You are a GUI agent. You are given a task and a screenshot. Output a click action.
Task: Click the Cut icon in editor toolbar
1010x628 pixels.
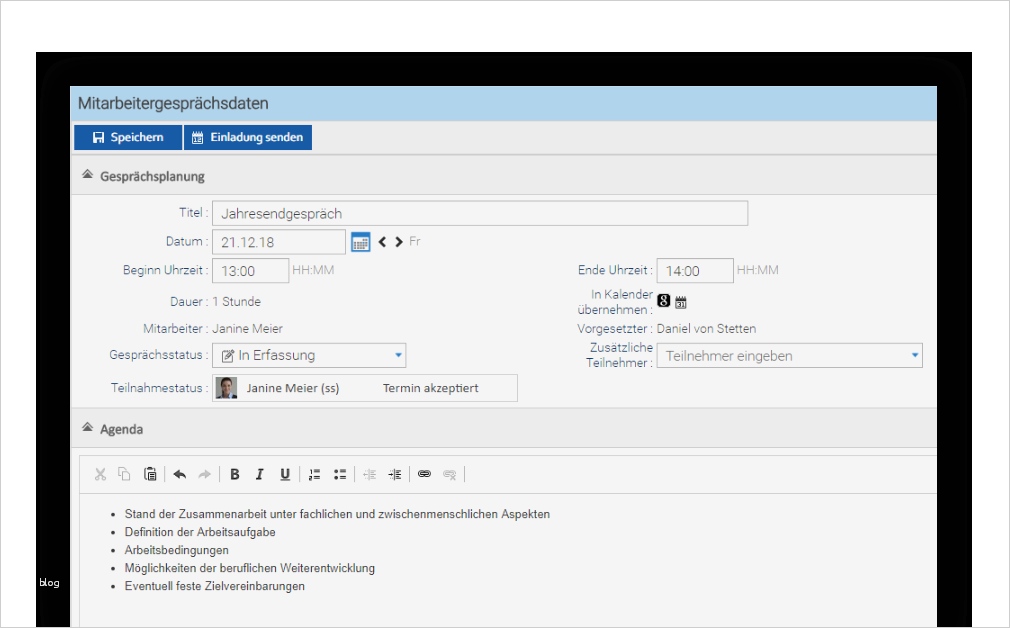100,475
